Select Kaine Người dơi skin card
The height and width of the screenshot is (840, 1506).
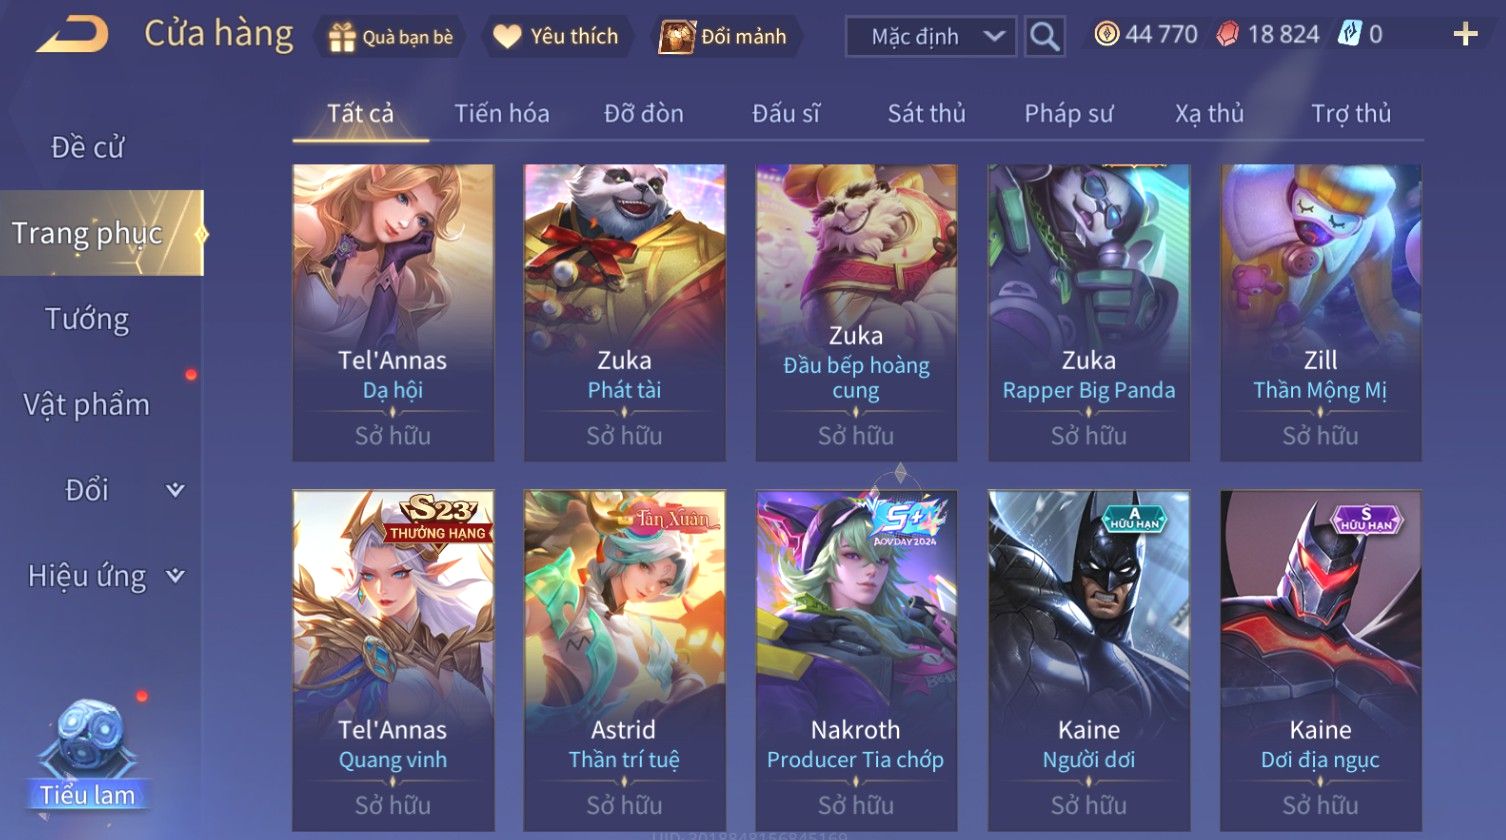[x=1089, y=660]
